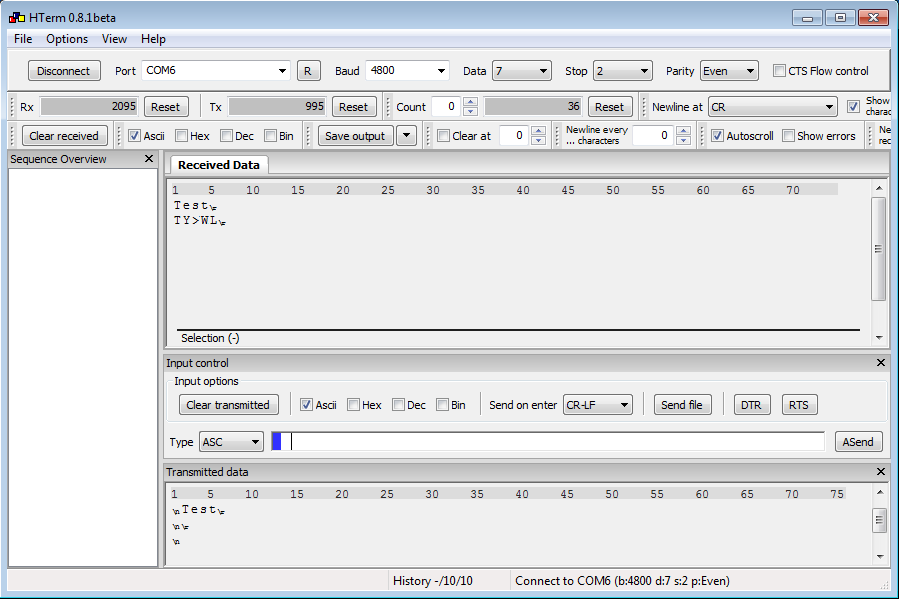Click History -/10/10 in status bar
The width and height of the screenshot is (899, 599).
[x=433, y=581]
